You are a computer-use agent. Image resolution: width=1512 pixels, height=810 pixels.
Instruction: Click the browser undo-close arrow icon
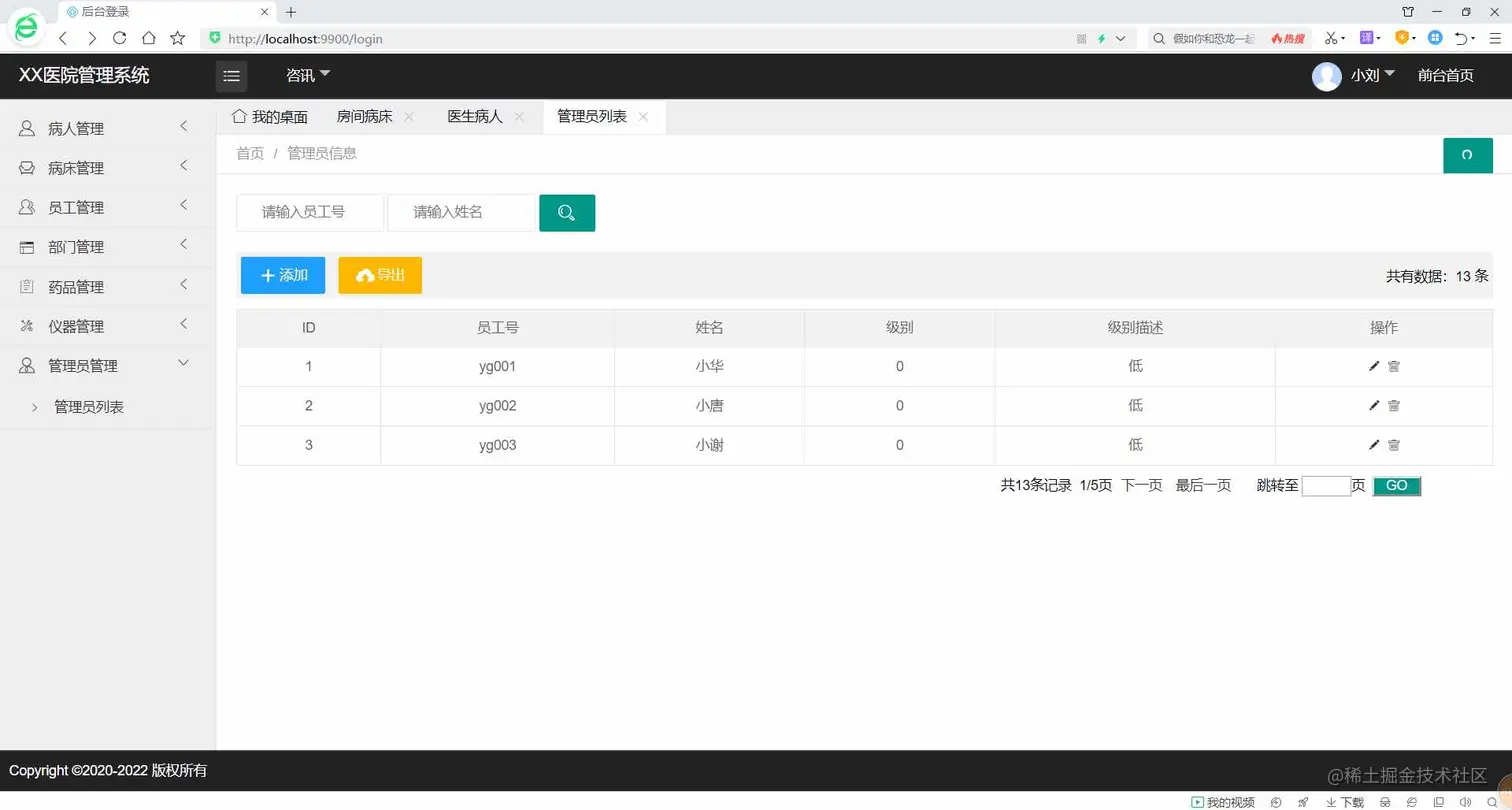click(x=1461, y=38)
